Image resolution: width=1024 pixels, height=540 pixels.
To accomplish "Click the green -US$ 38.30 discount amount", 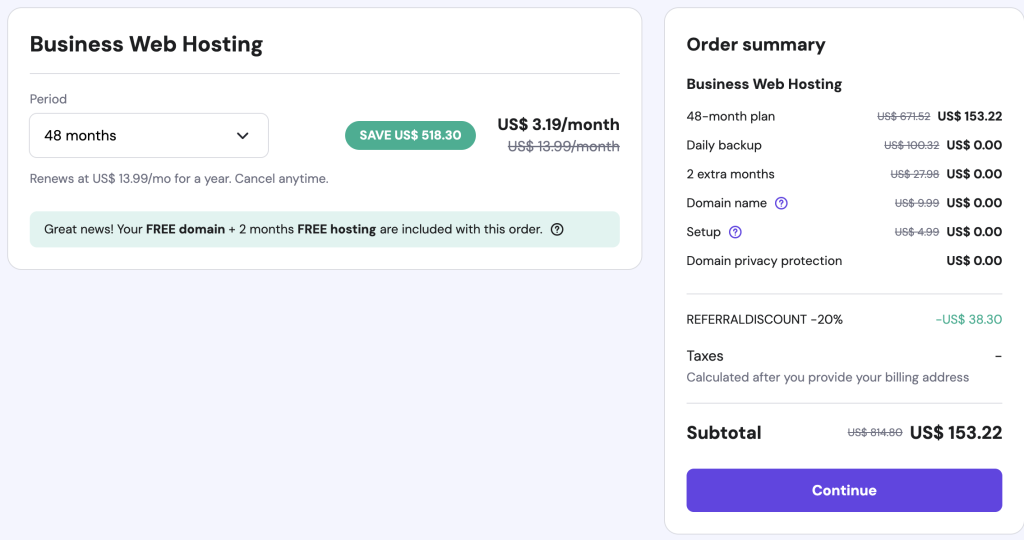I will (968, 320).
